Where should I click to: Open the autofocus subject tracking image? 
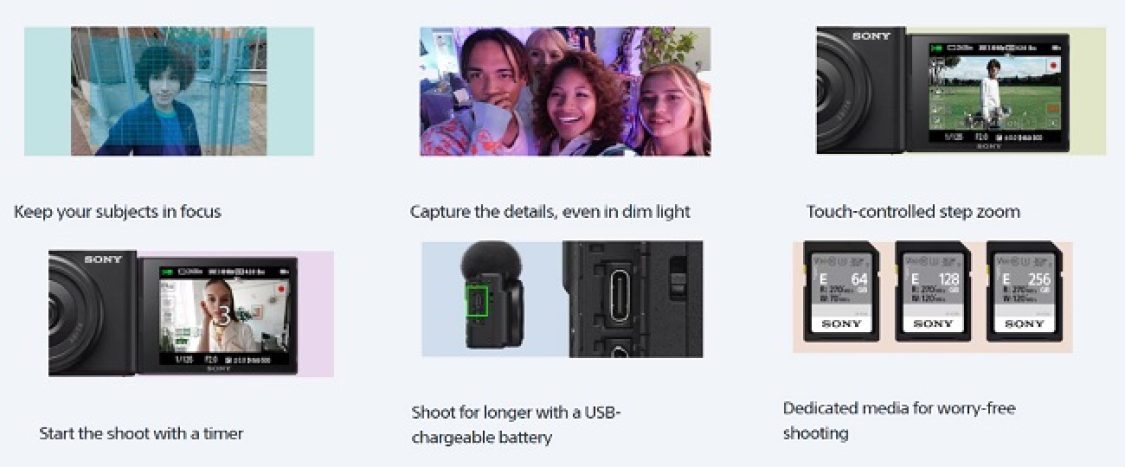[x=169, y=91]
